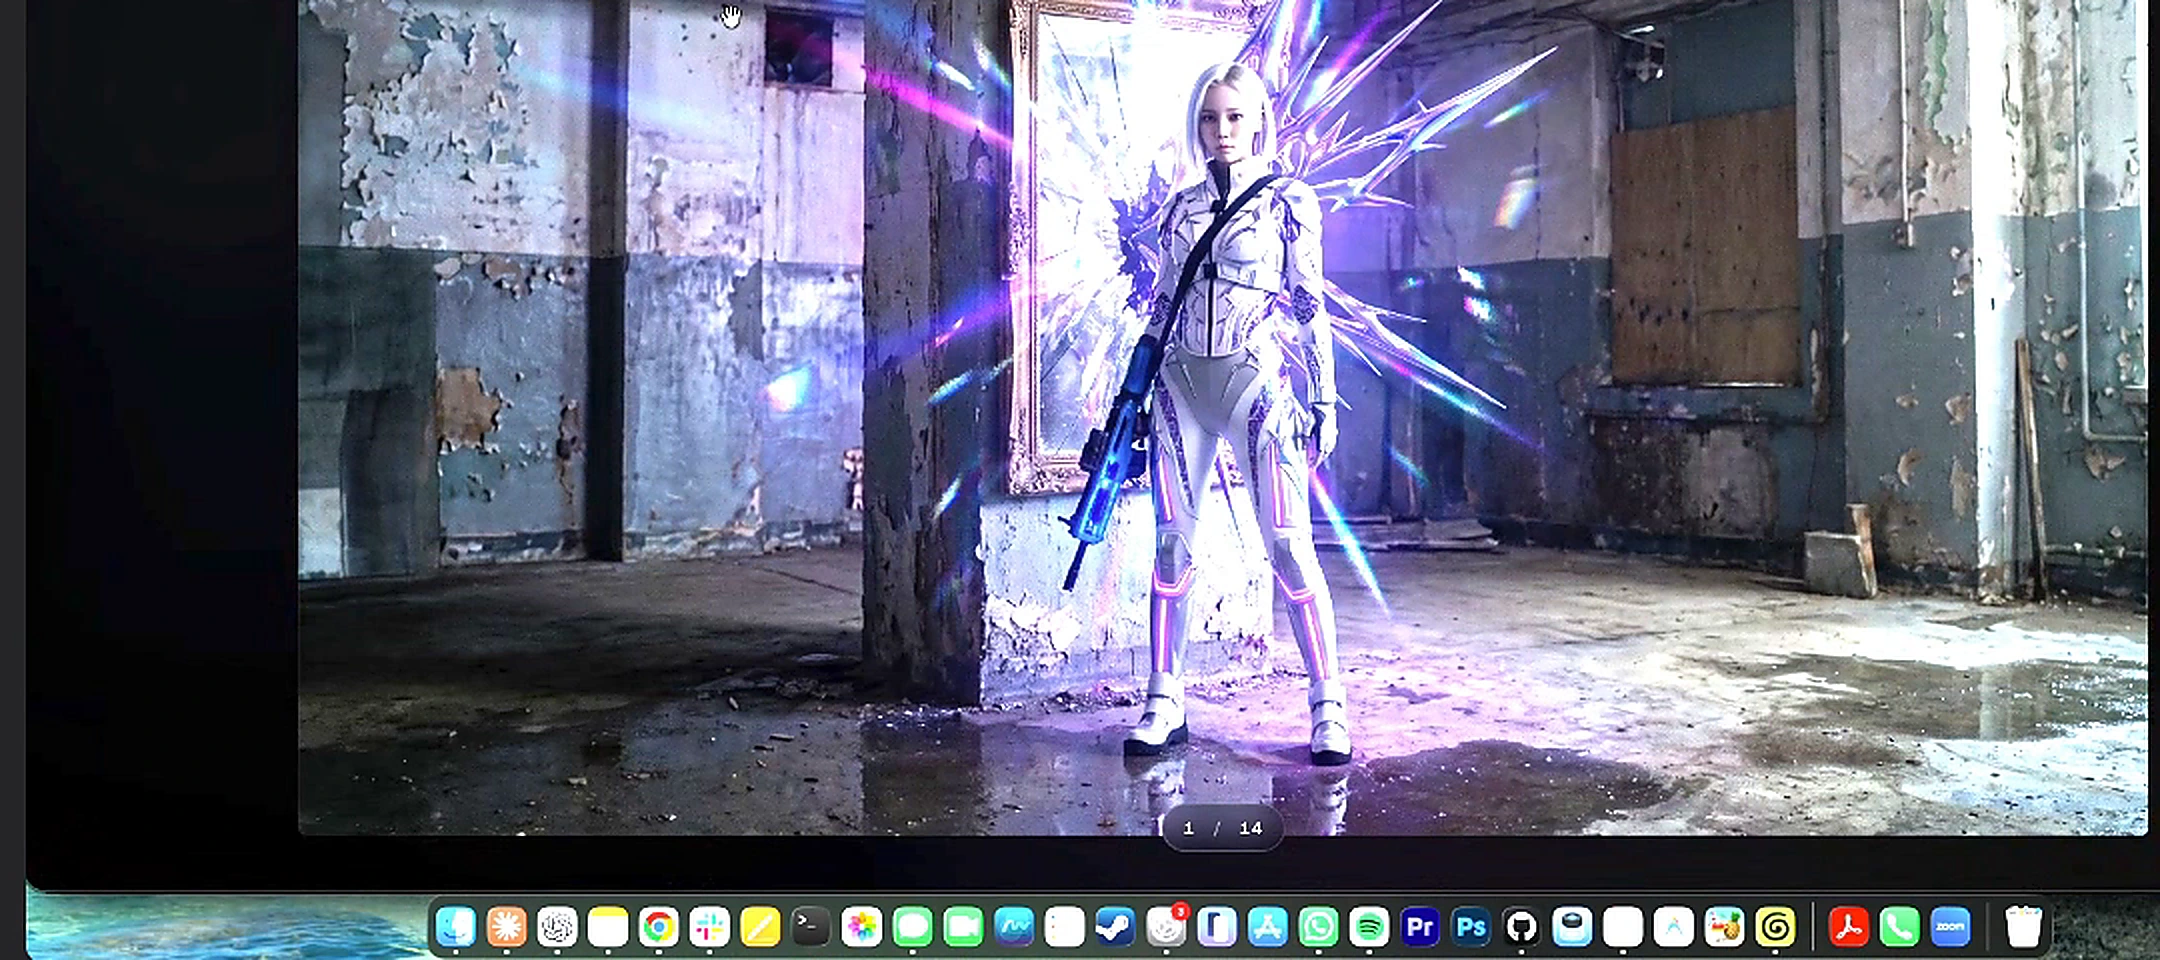2160x960 pixels.
Task: Launch Adobe Photoshop
Action: [1471, 927]
